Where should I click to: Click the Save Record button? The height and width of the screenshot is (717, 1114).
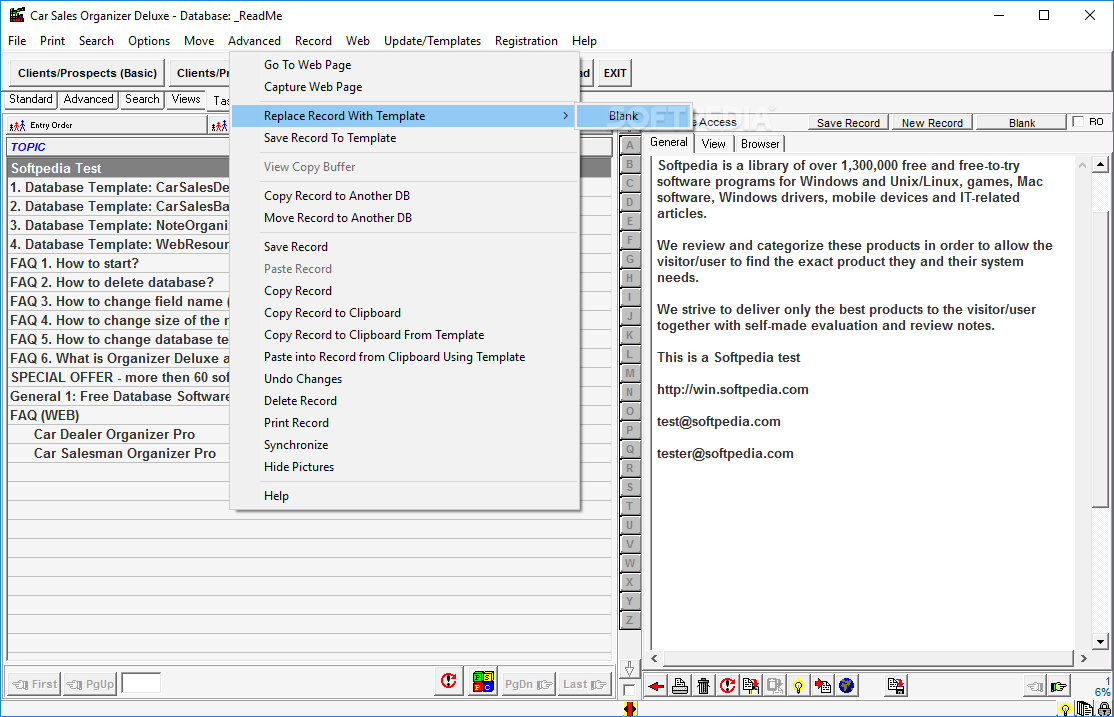[848, 123]
